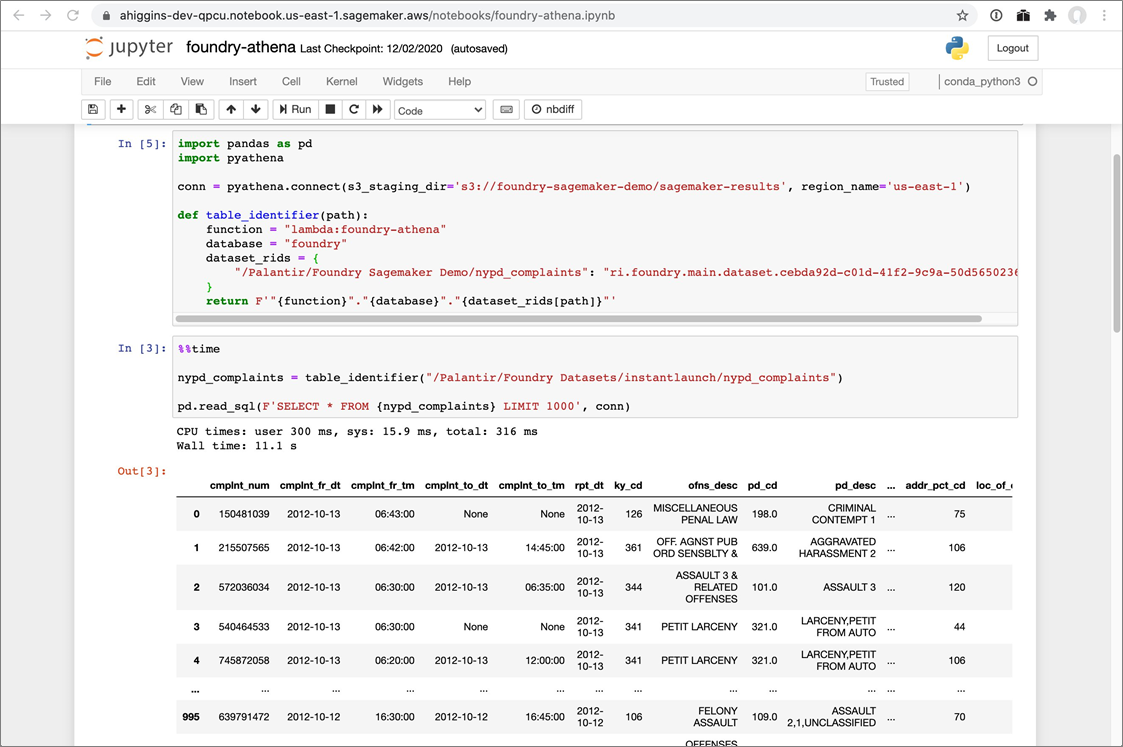Open the Kernel menu
1123x747 pixels.
[341, 82]
